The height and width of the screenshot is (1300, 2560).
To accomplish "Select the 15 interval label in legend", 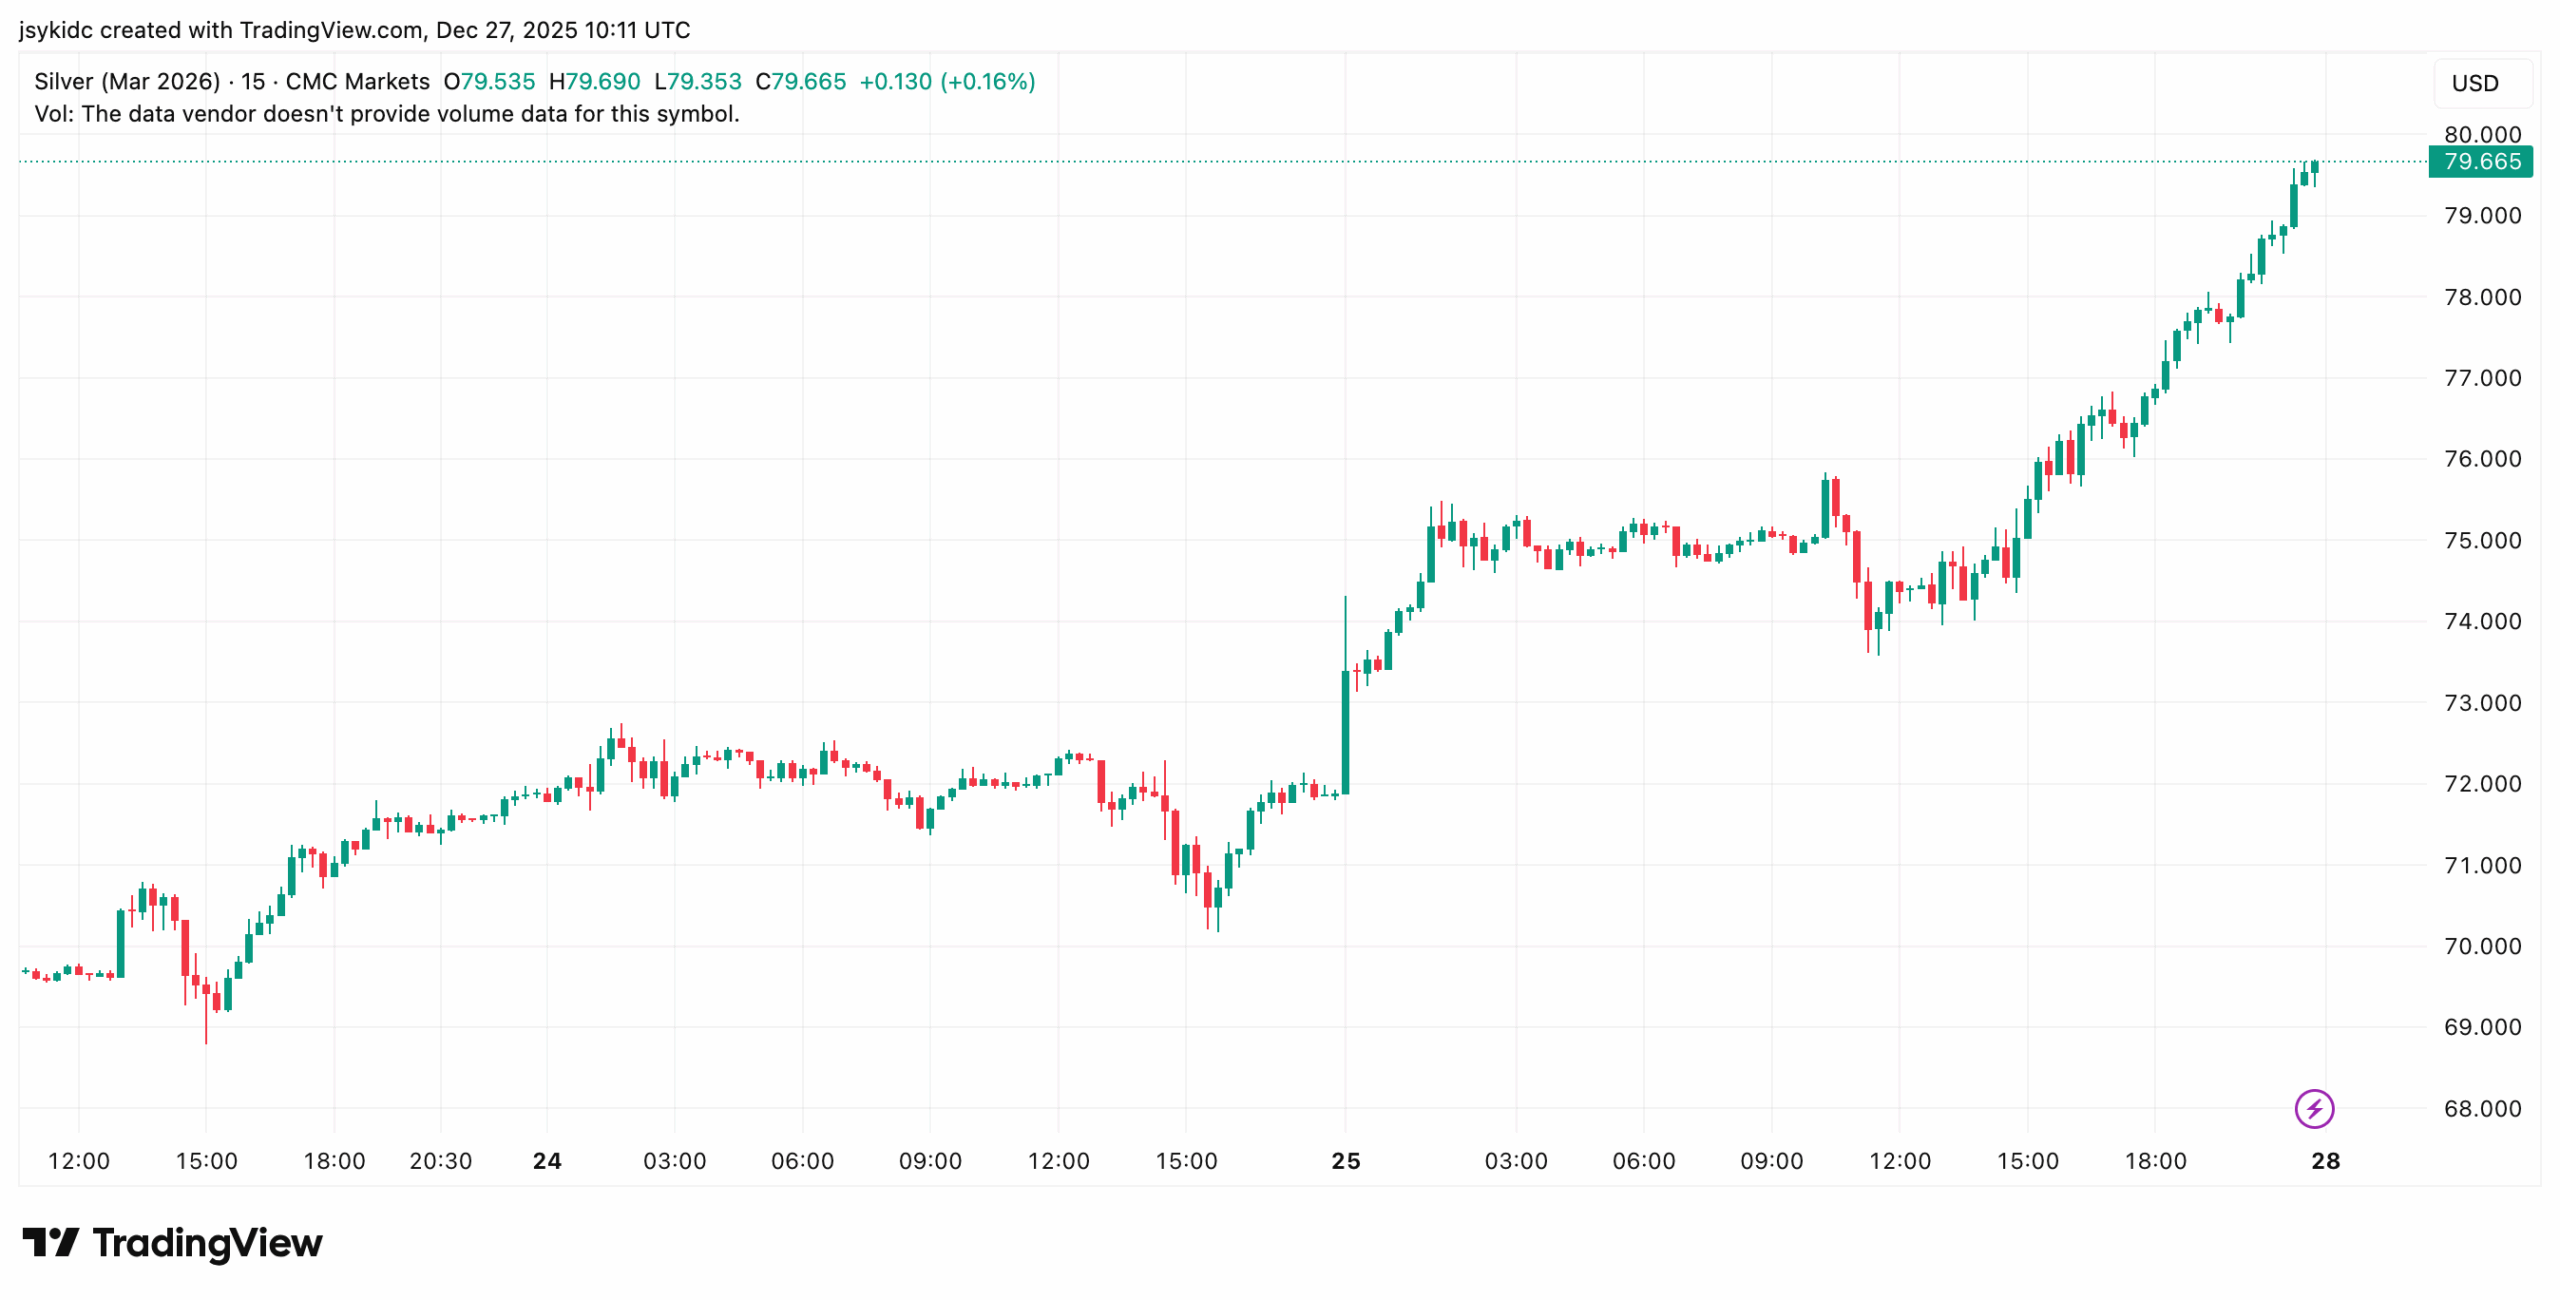I will click(x=253, y=81).
